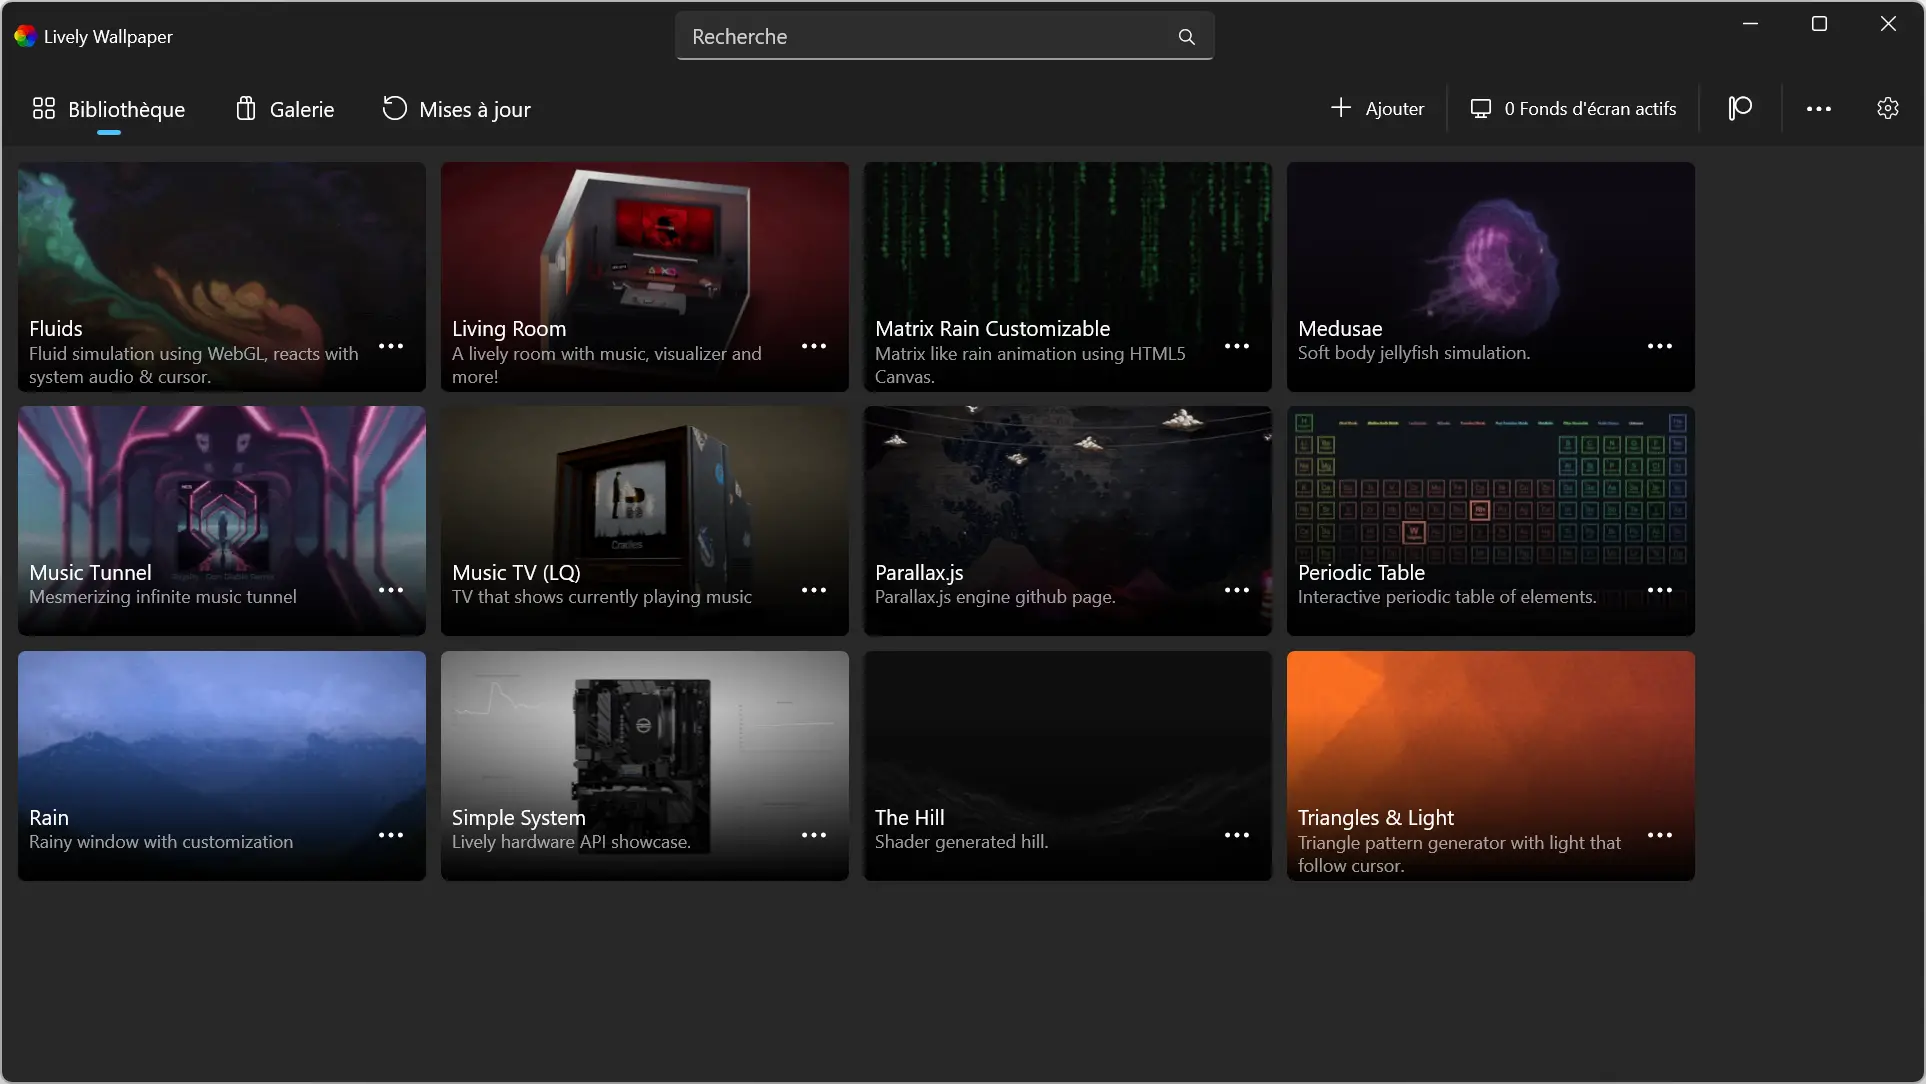Click the Ajouter button

pos(1377,108)
